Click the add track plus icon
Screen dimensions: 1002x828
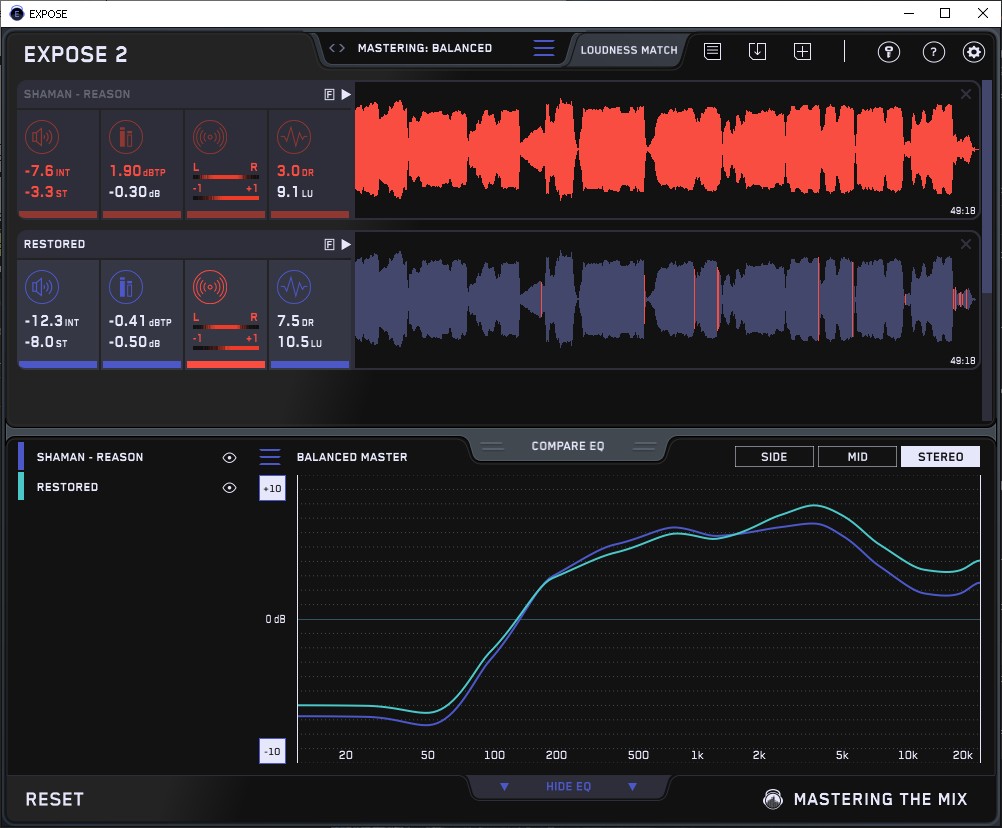802,51
